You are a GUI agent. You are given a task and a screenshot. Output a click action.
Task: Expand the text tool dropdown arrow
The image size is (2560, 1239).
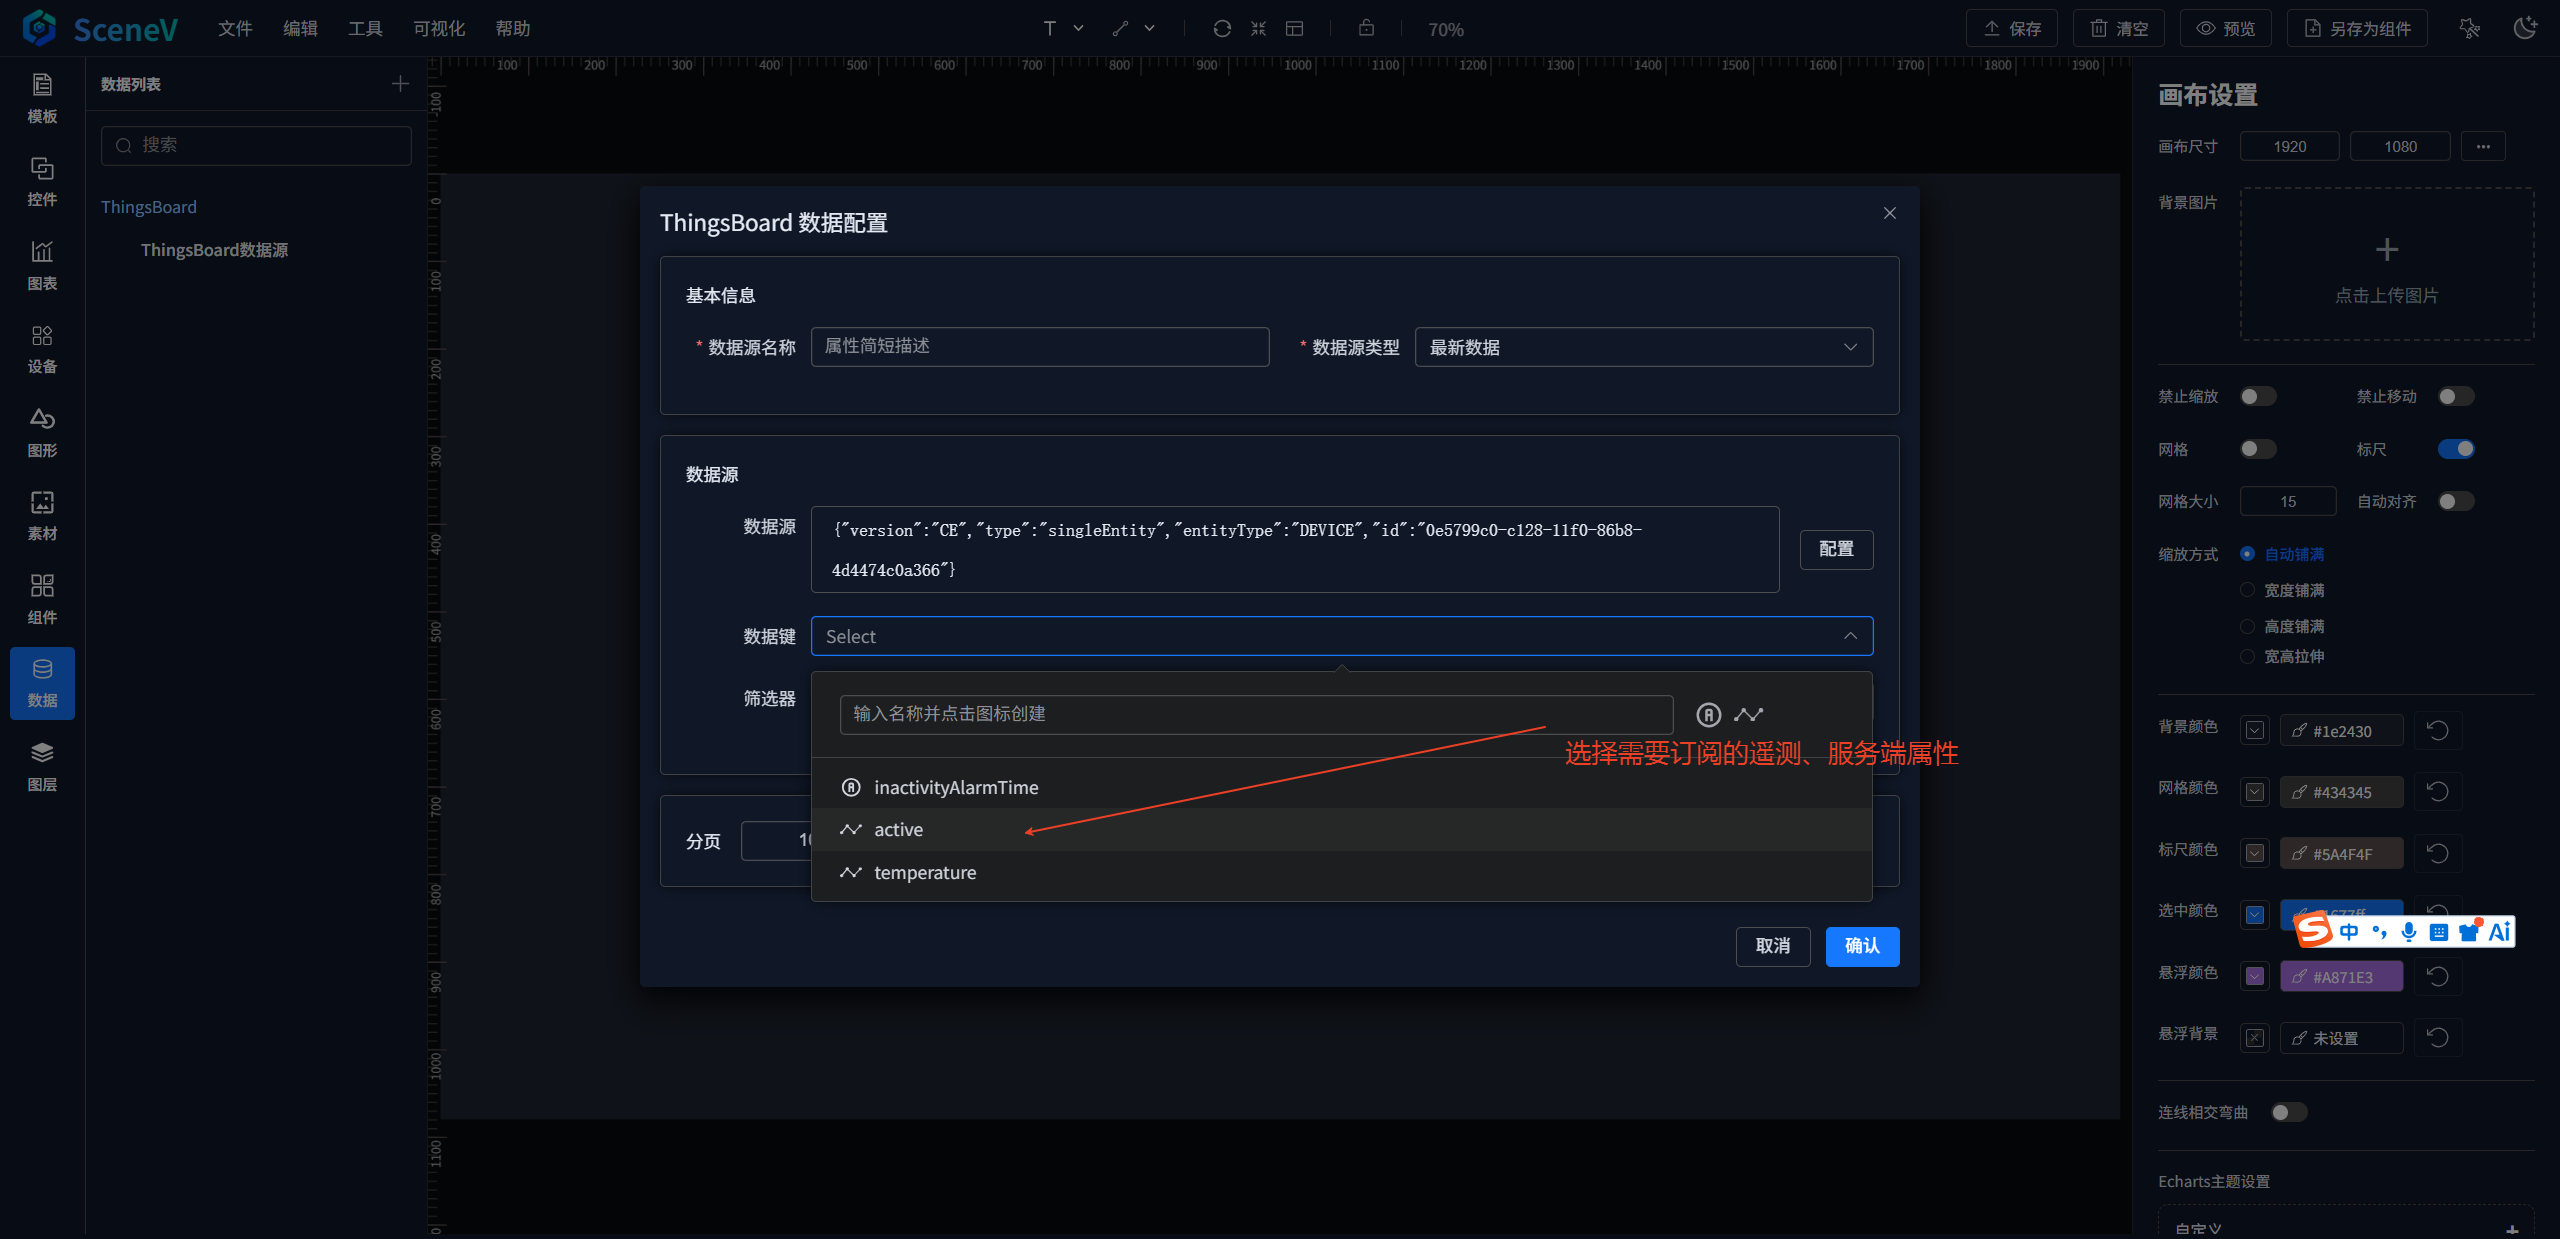coord(1078,29)
